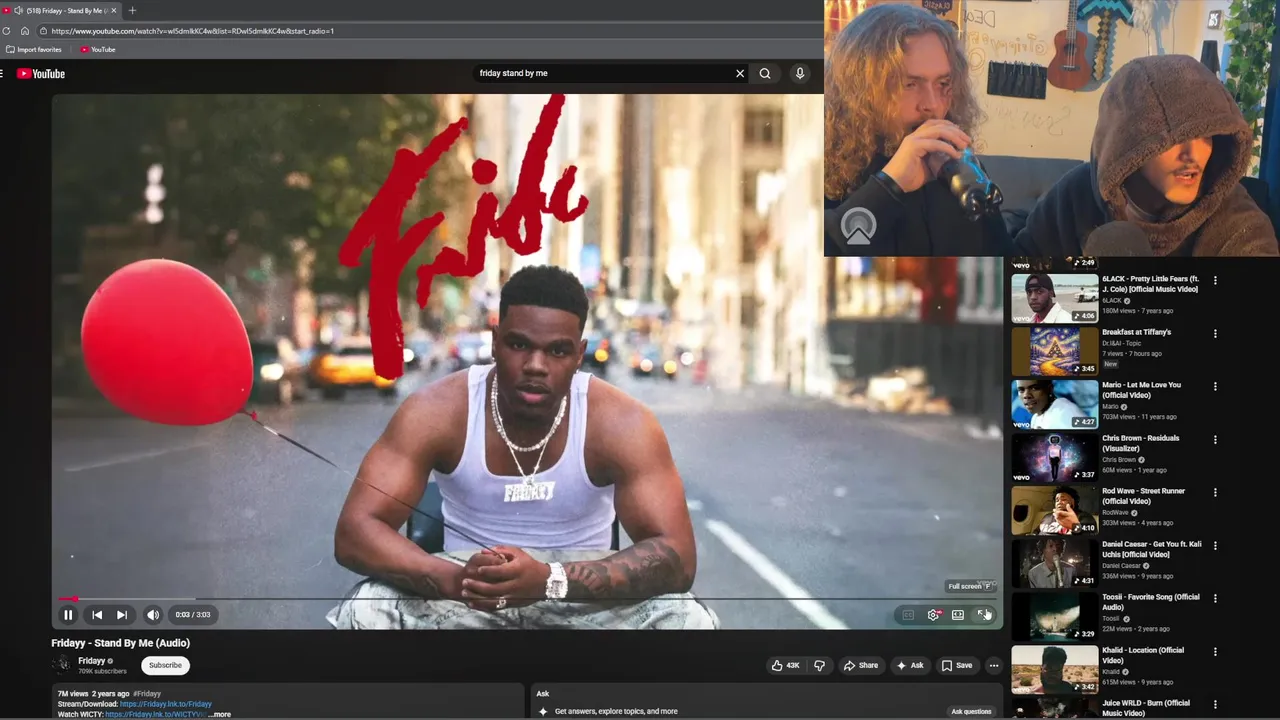Viewport: 1280px width, 720px height.
Task: Open video player settings gear
Action: click(933, 615)
